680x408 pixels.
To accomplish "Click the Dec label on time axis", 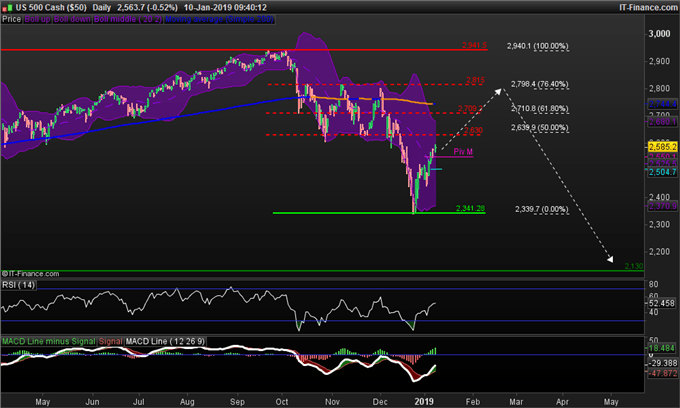I will (x=380, y=402).
